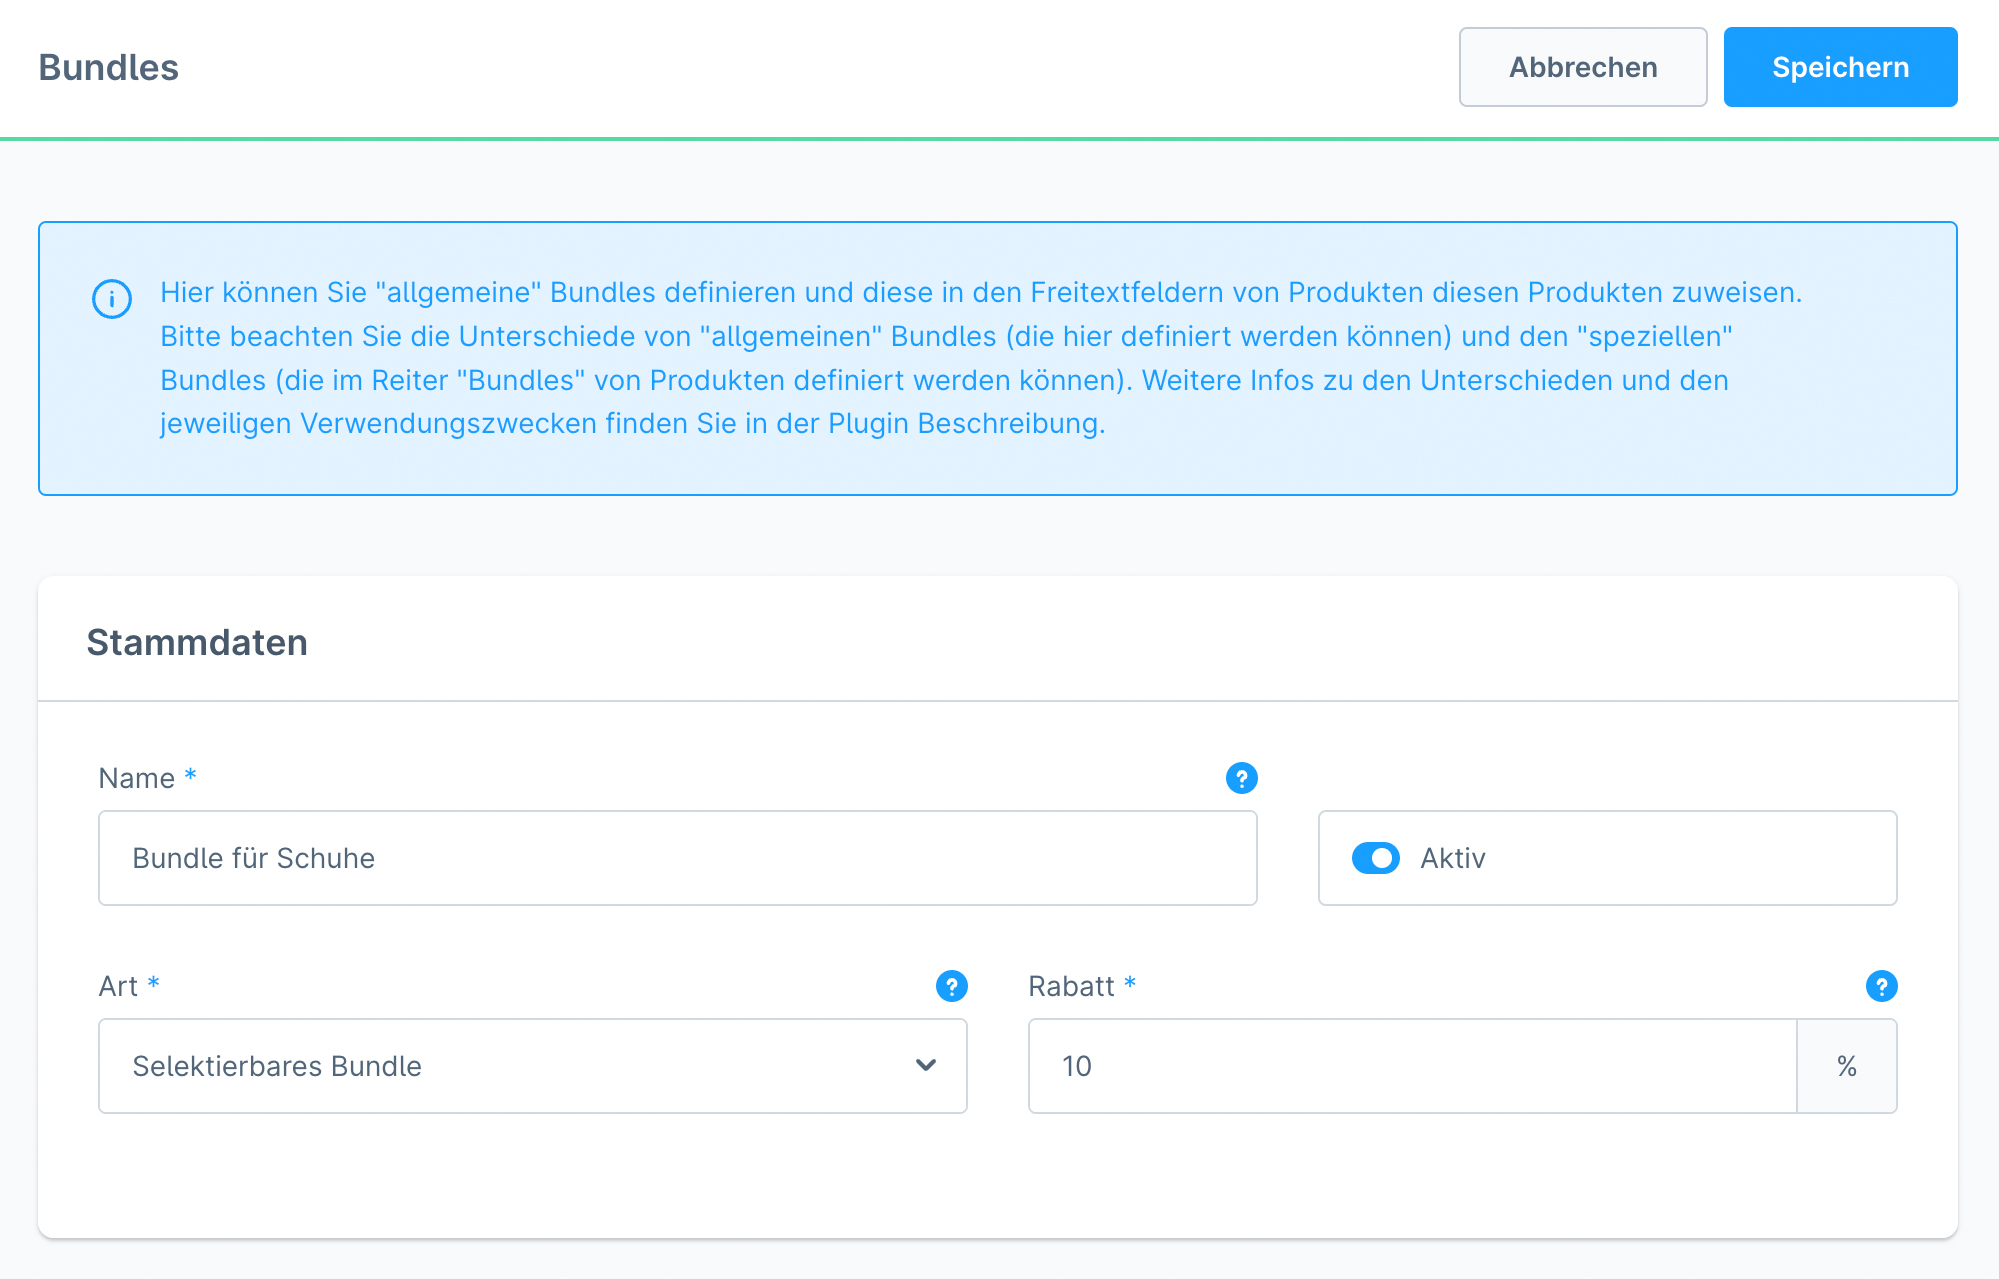Click the Art field label
The image size is (1999, 1279).
pyautogui.click(x=118, y=986)
